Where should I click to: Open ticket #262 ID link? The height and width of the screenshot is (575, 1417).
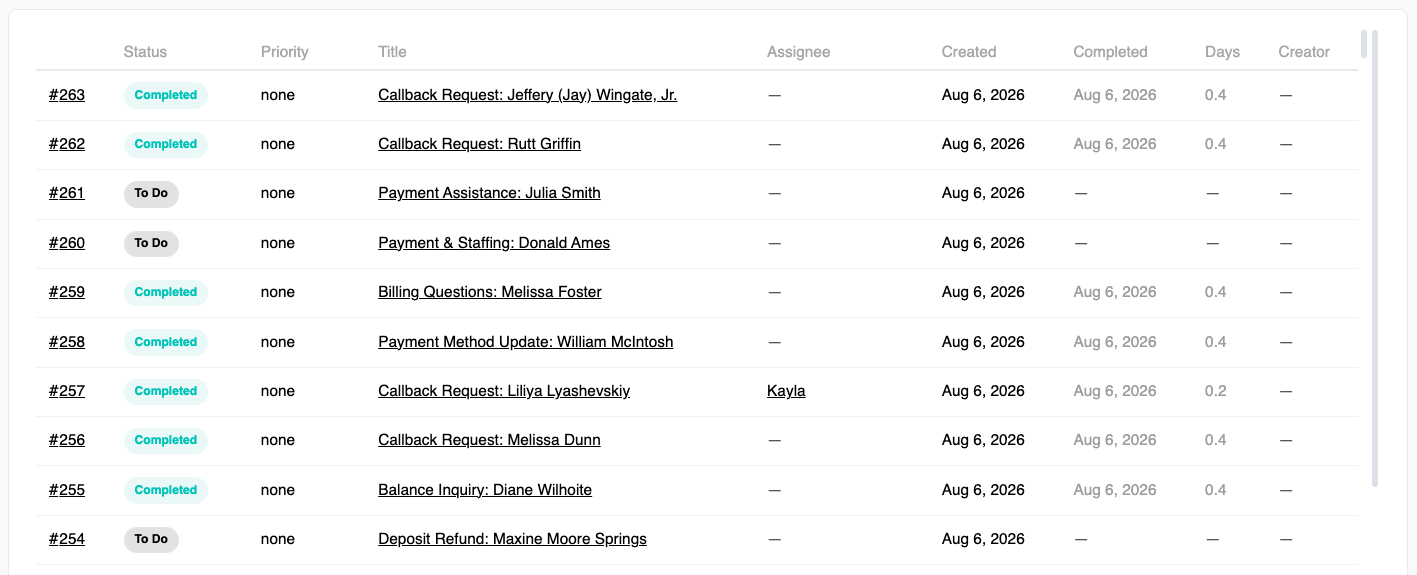pos(67,144)
